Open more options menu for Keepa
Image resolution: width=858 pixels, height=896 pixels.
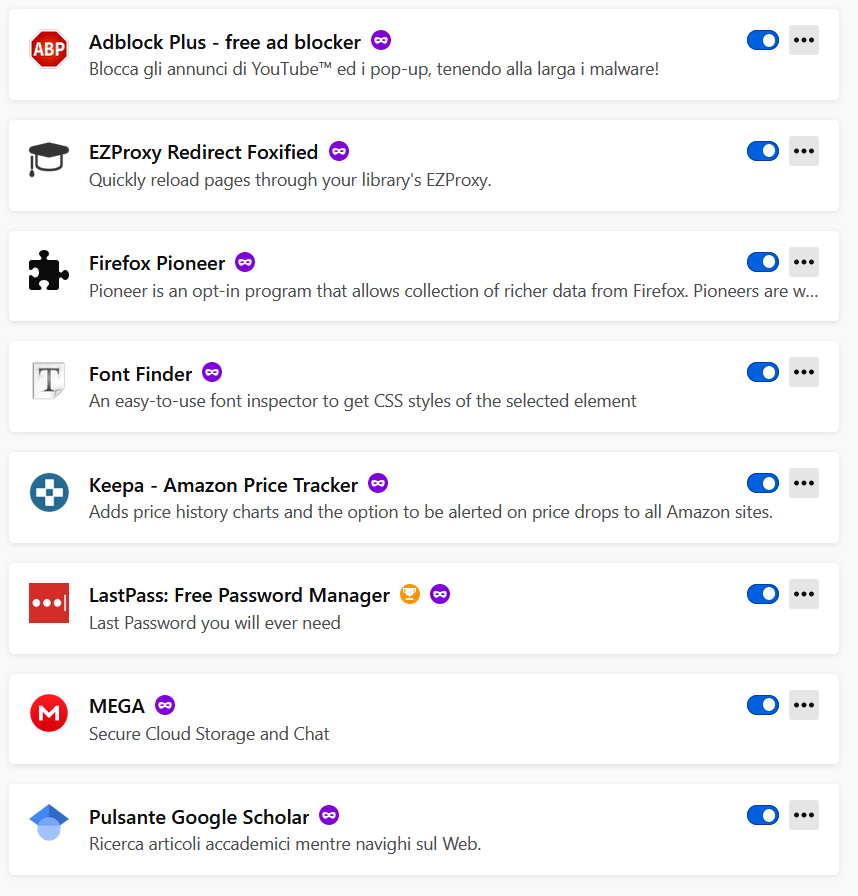coord(804,484)
